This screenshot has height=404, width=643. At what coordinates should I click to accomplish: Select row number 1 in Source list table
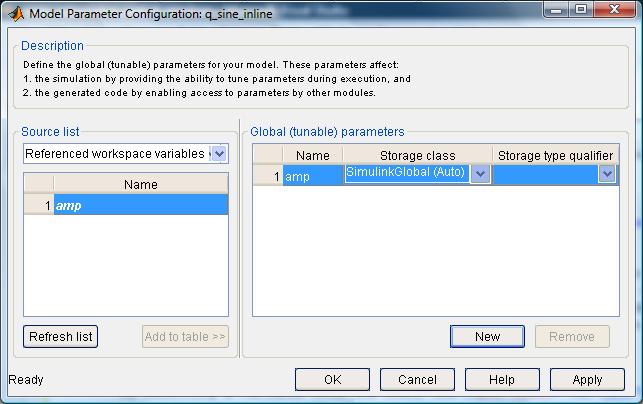pos(39,205)
